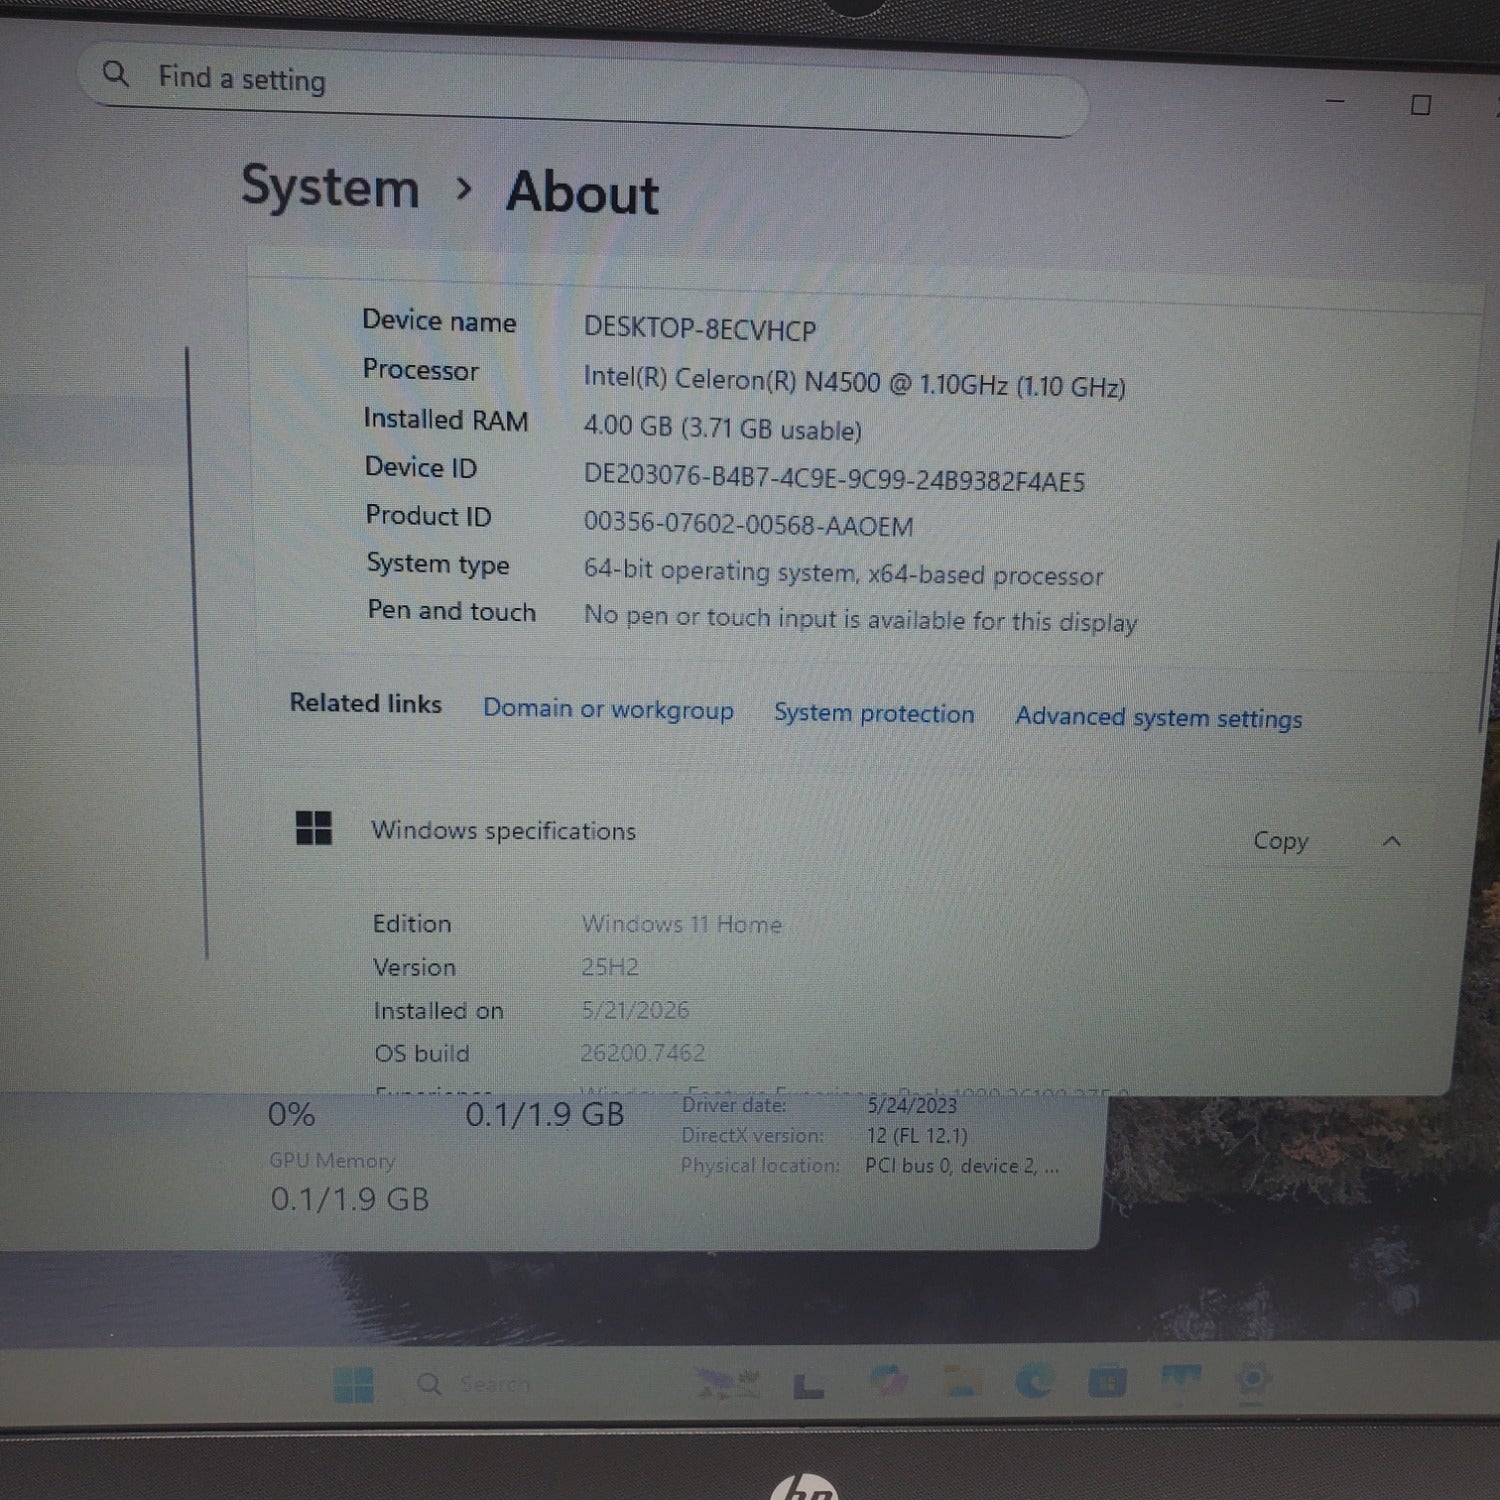Image resolution: width=1500 pixels, height=1500 pixels.
Task: Go back to System in the breadcrumb
Action: 330,187
